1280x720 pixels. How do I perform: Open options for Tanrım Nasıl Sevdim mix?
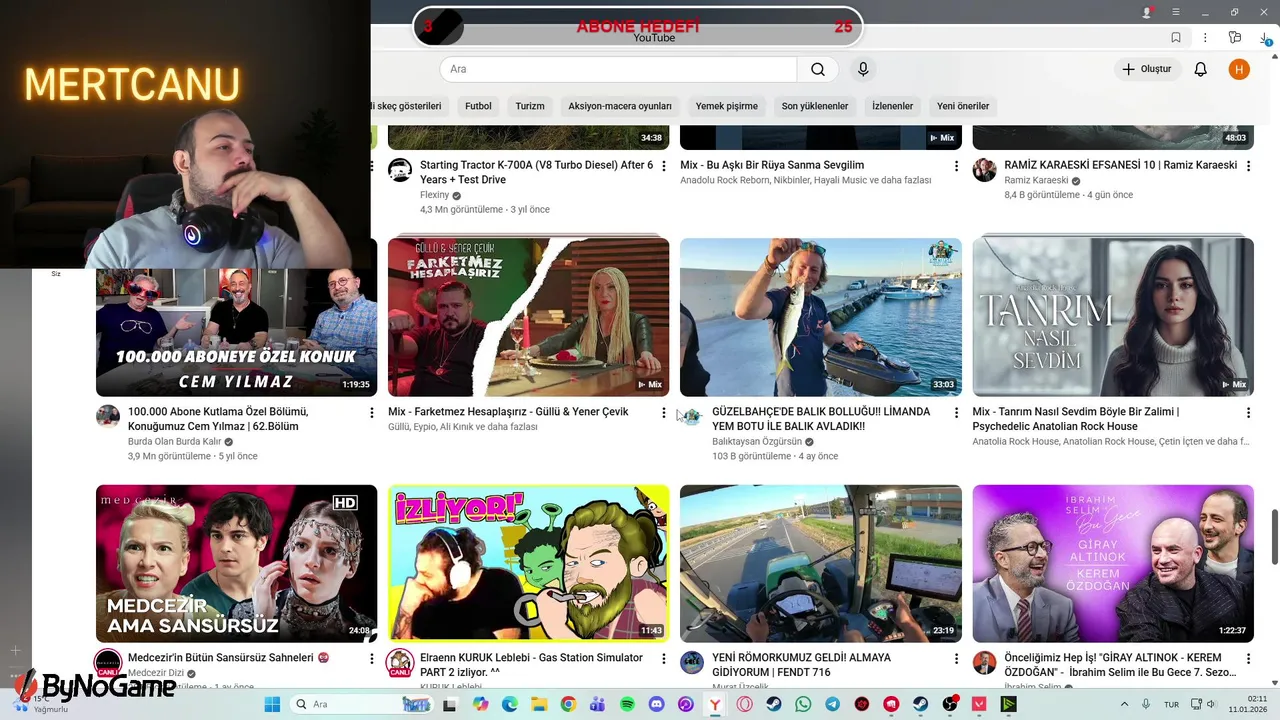coord(1247,412)
